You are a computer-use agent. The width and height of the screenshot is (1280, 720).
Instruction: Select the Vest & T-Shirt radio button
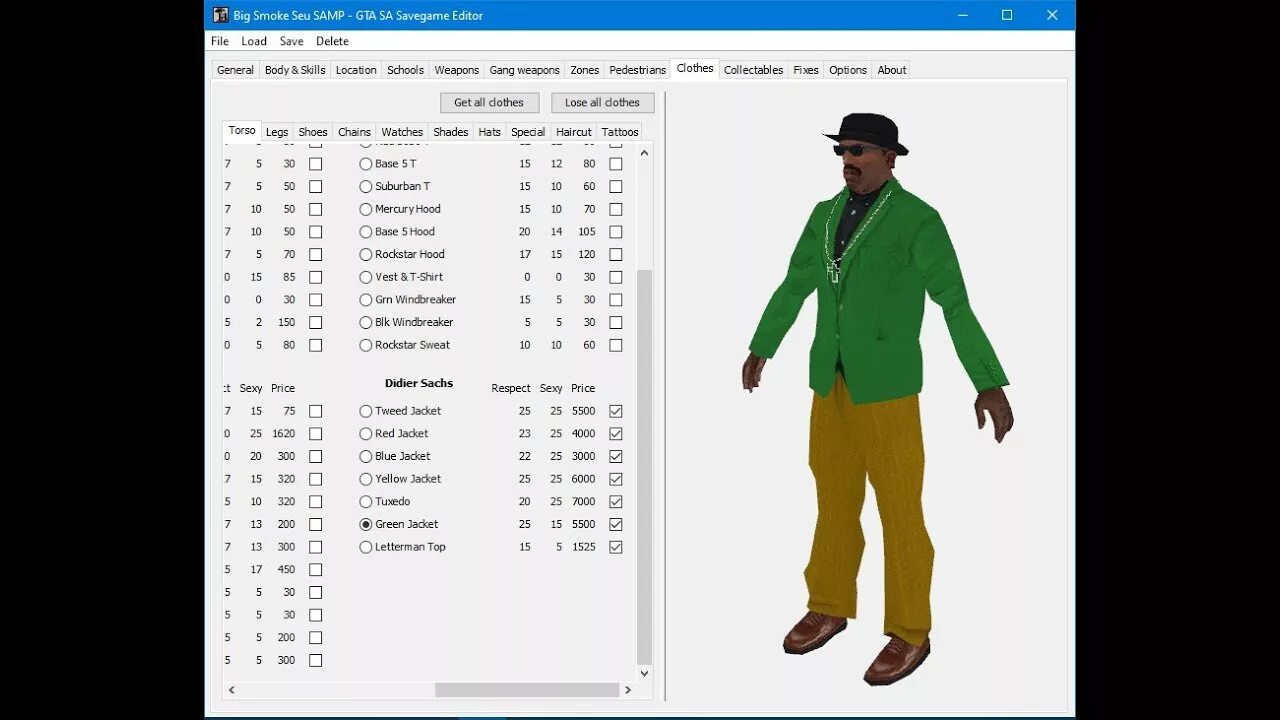click(x=366, y=277)
